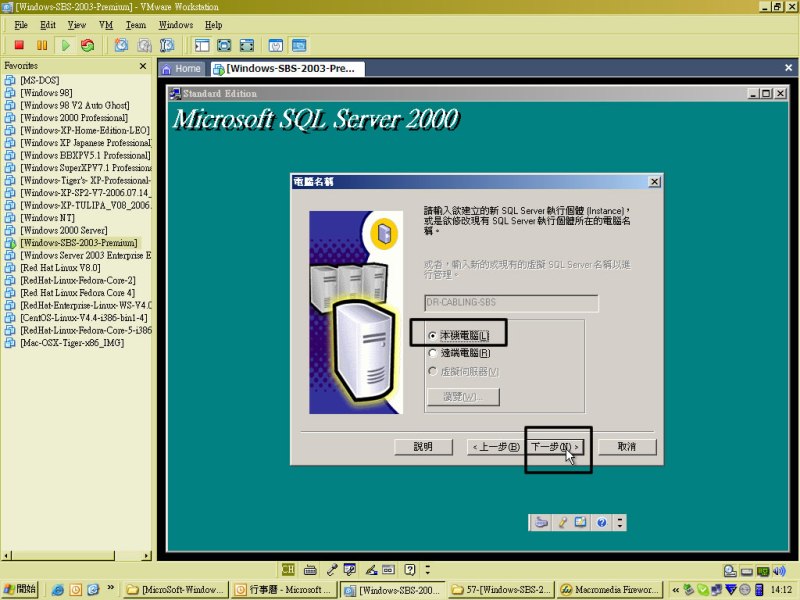Click the host language bar help icon
Image resolution: width=800 pixels, height=600 pixels.
pos(410,569)
